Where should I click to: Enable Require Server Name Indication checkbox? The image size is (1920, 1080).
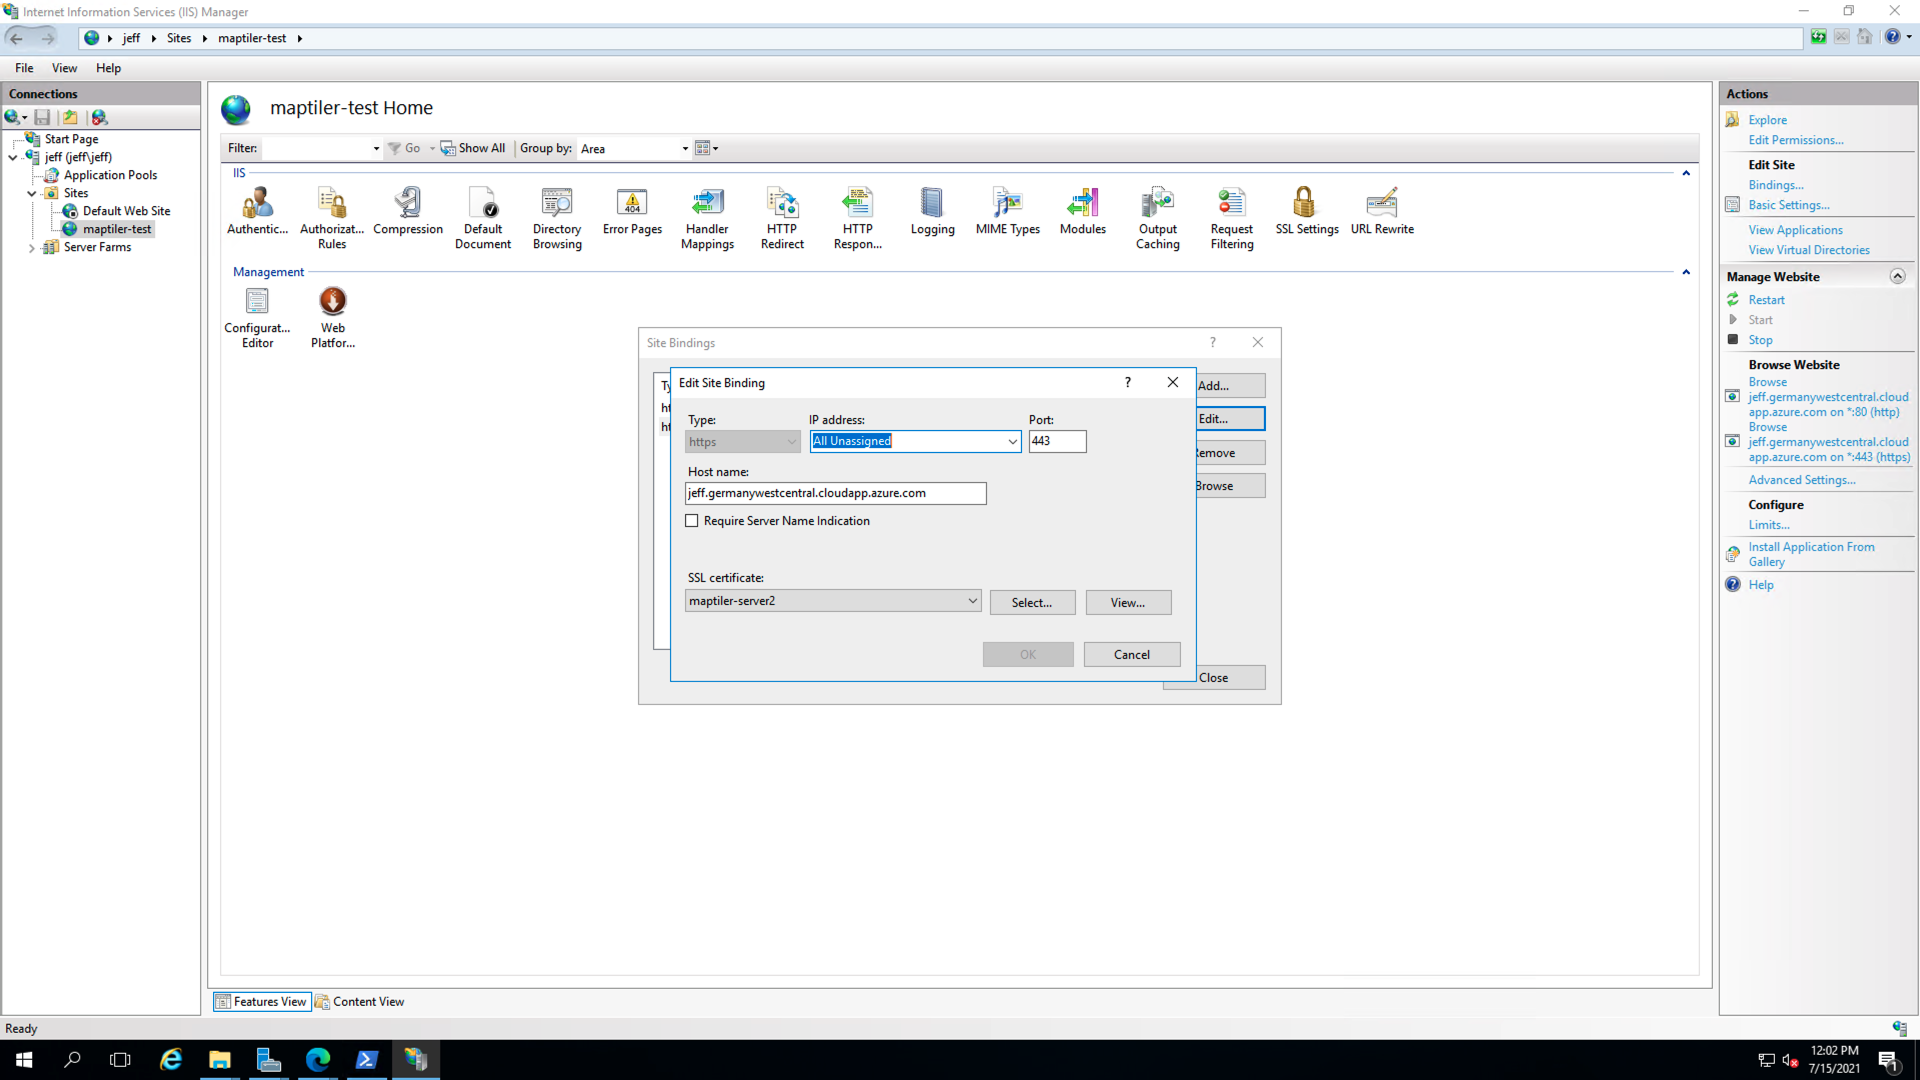[692, 521]
